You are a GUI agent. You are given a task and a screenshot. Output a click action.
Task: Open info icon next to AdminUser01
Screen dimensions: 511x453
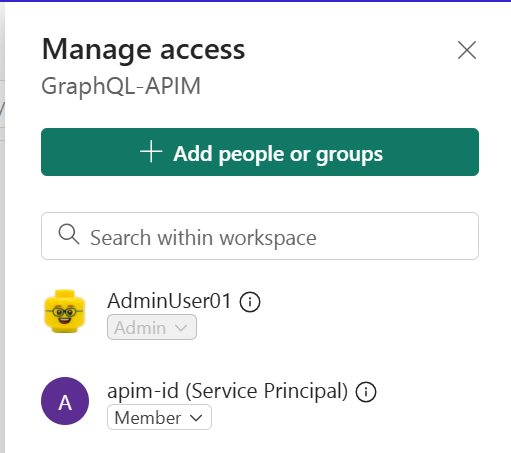coord(250,302)
